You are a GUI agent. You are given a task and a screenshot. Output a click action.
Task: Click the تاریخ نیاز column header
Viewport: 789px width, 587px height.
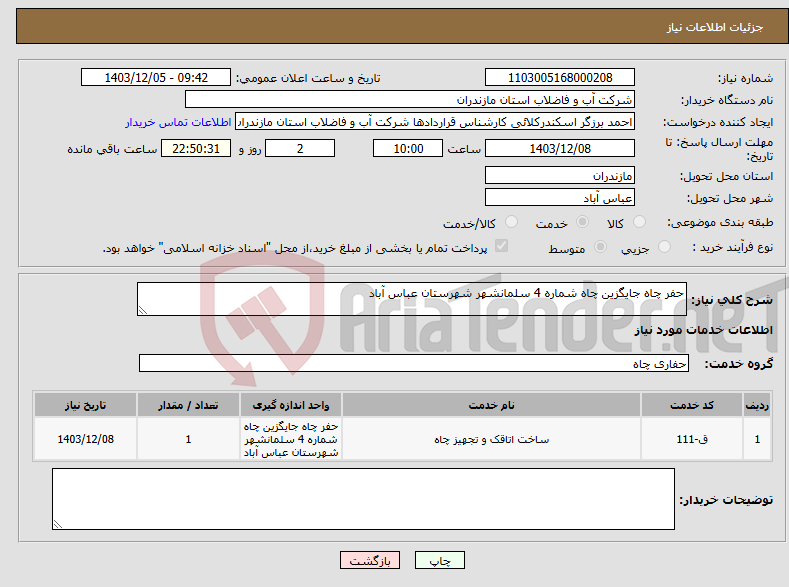[85, 405]
